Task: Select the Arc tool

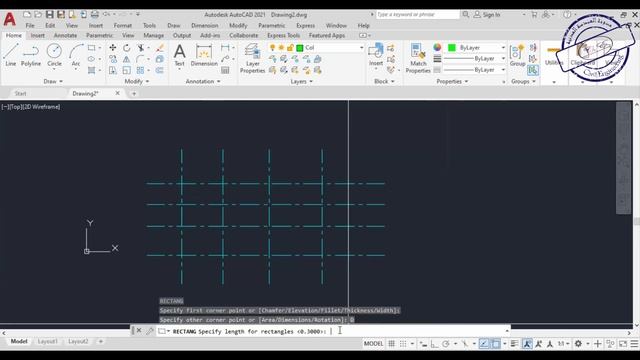Action: pos(76,55)
